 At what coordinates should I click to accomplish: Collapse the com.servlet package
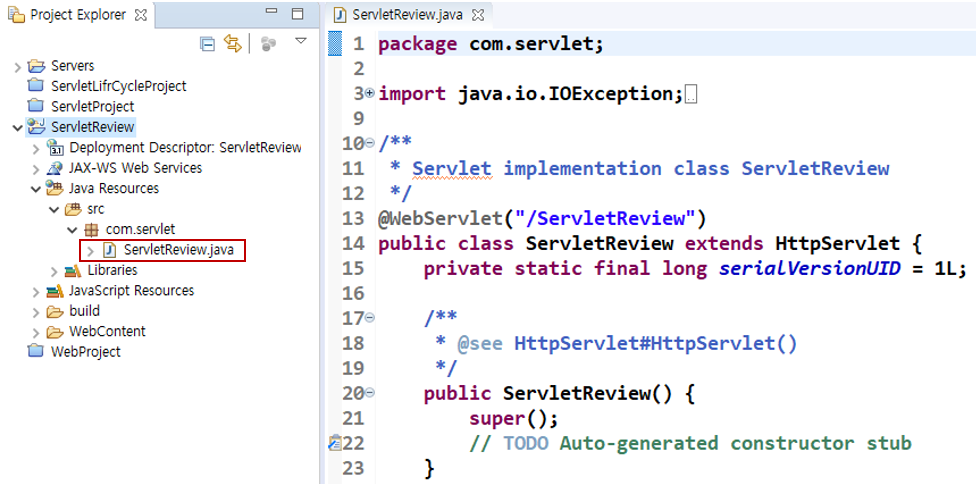coord(72,230)
